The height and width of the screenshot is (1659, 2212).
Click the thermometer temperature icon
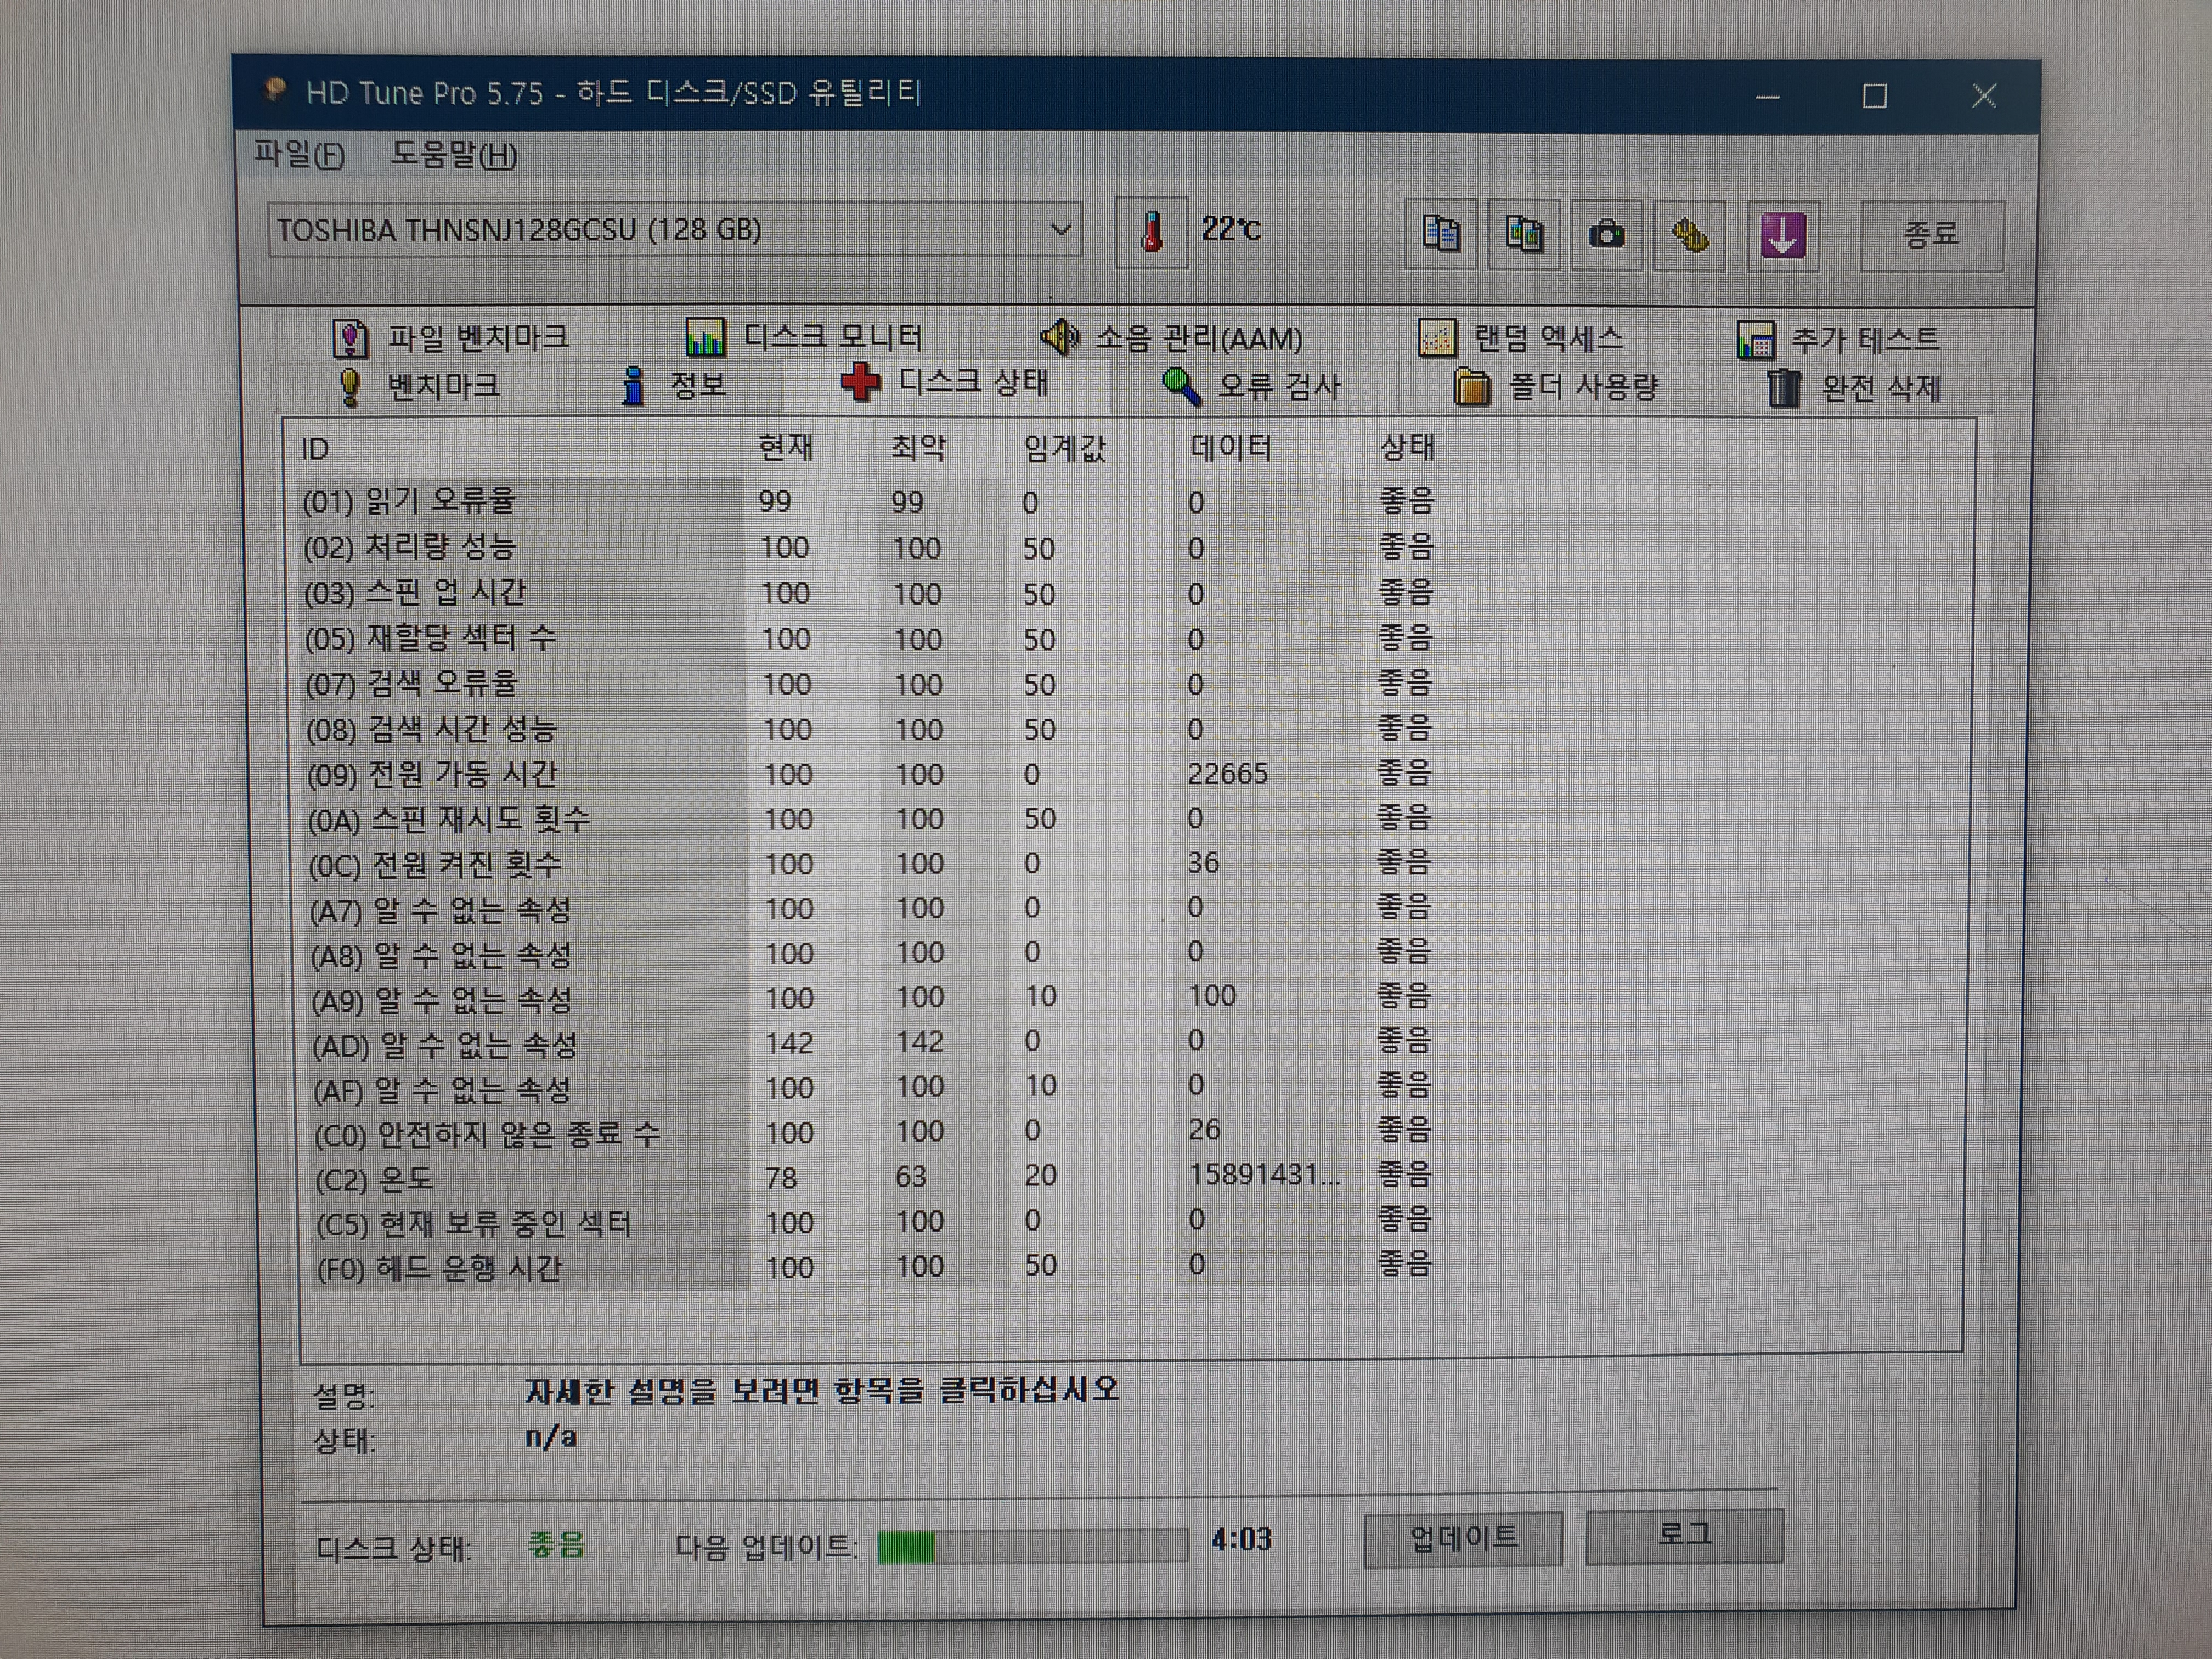click(1151, 232)
